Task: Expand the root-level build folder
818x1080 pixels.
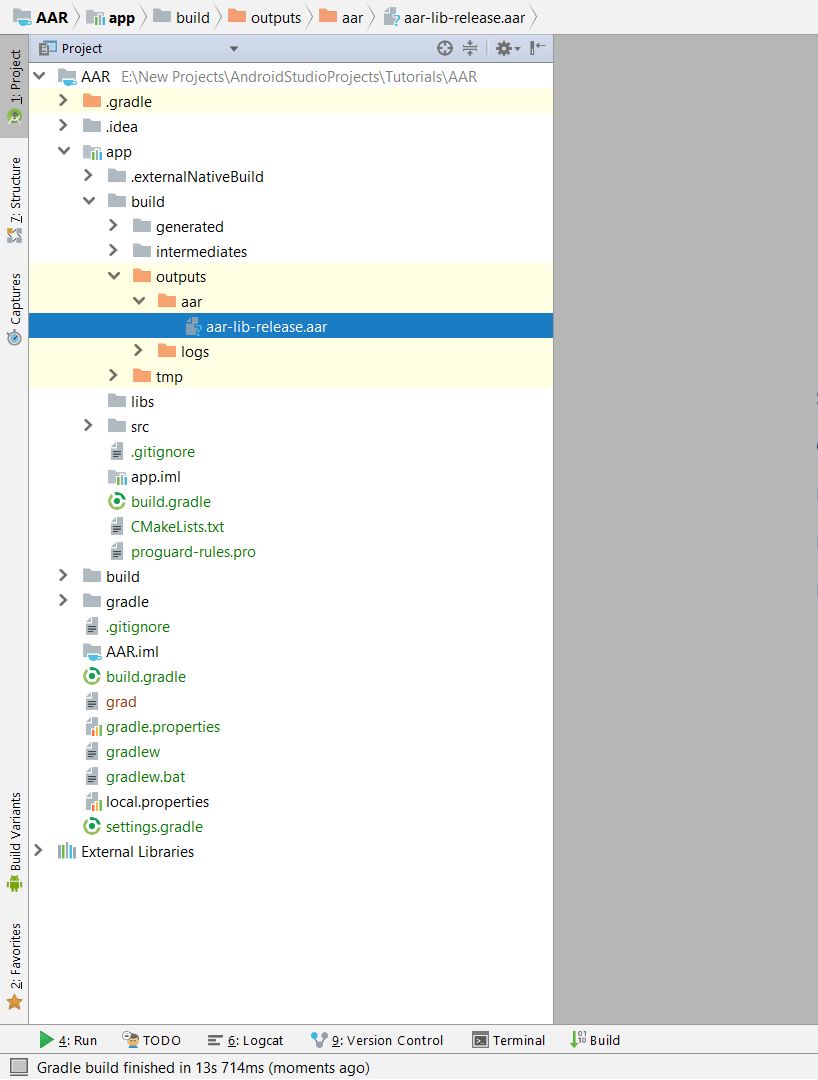Action: tap(63, 576)
